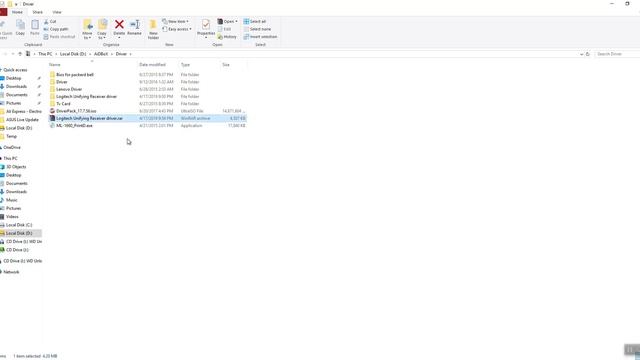Screen dimensions: 640x360
Task: Sort by the Name column header
Action: pos(54,64)
